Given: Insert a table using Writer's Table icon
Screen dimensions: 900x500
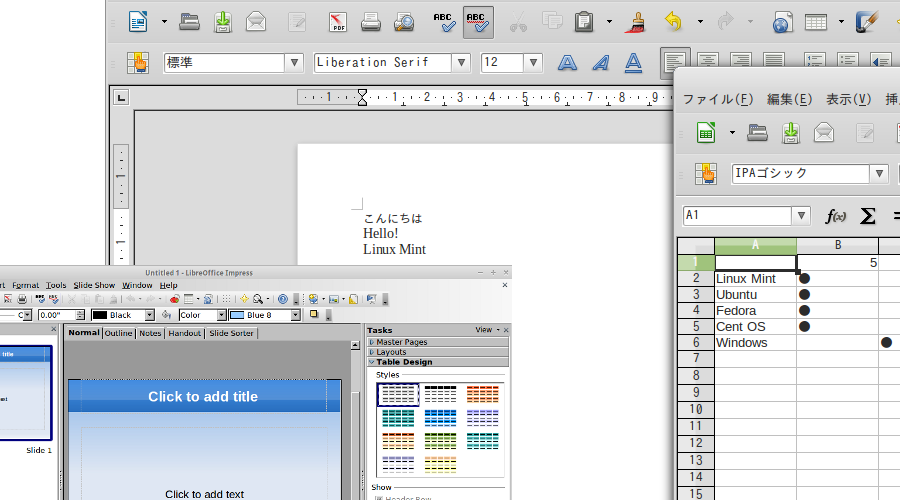Looking at the screenshot, I should point(816,22).
